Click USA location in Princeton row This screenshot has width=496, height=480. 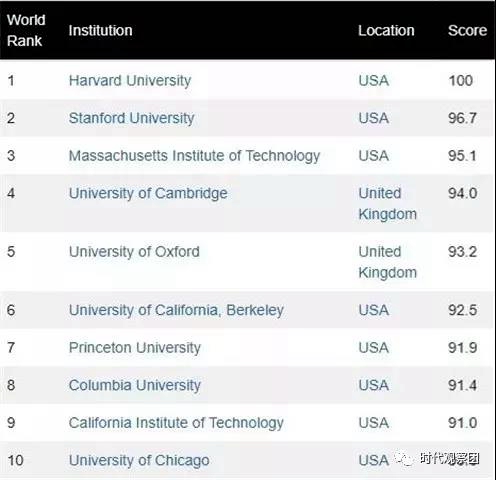pyautogui.click(x=374, y=348)
